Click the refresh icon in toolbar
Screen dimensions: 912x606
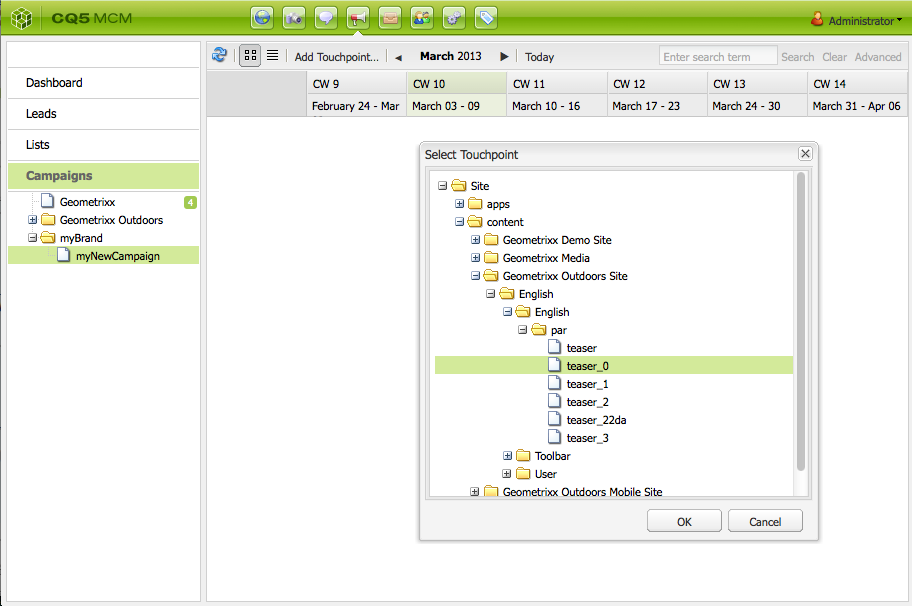coord(219,55)
